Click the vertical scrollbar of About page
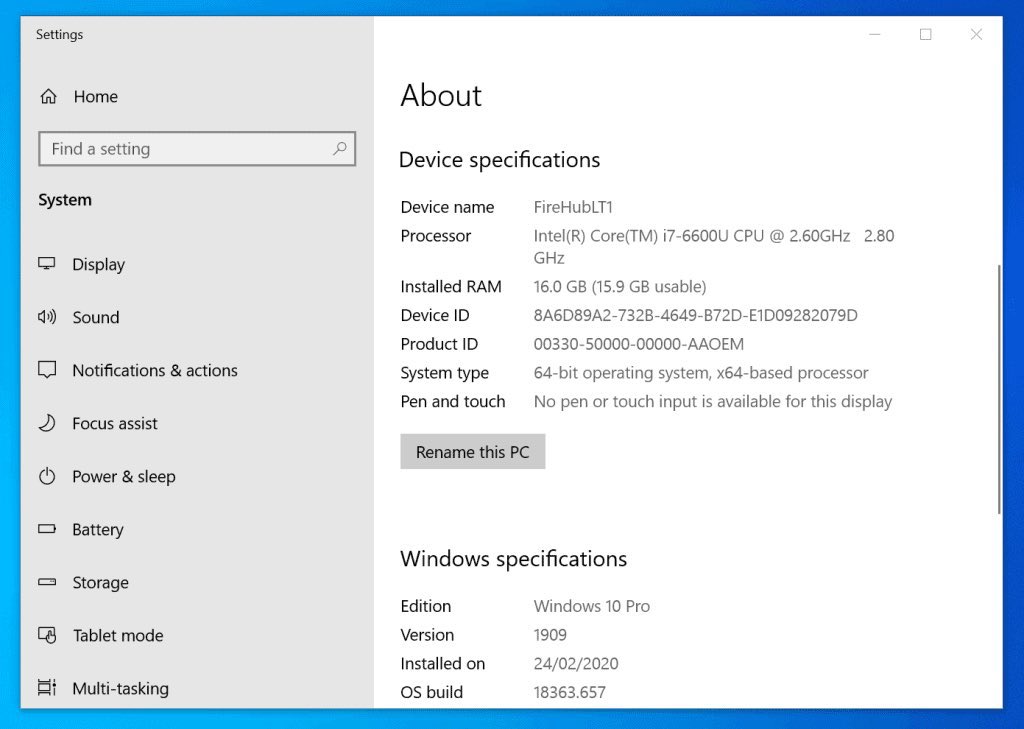 click(999, 389)
